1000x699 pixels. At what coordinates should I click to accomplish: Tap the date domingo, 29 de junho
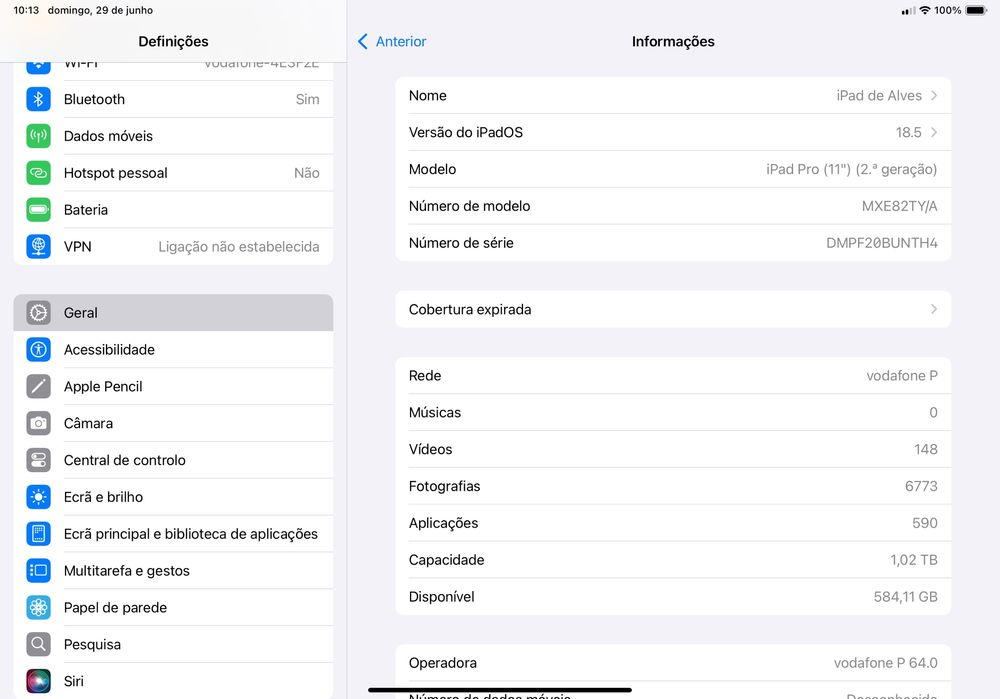[100, 10]
